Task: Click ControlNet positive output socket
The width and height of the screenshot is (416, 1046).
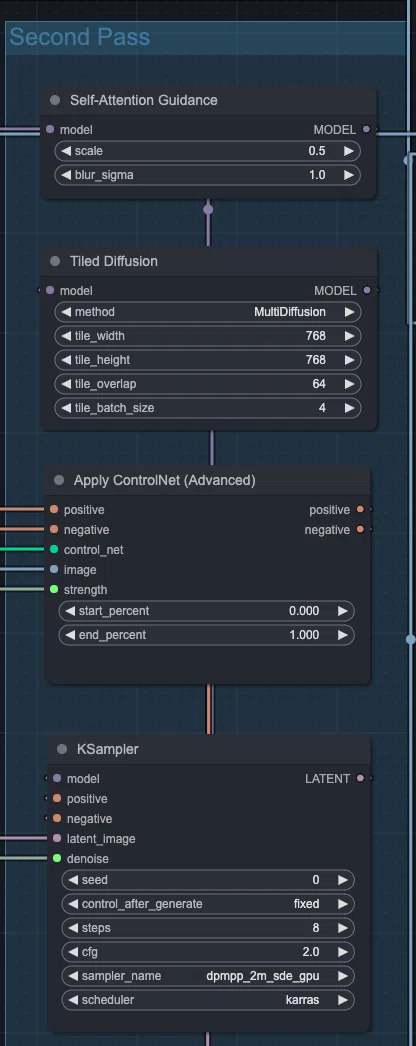Action: pyautogui.click(x=360, y=510)
